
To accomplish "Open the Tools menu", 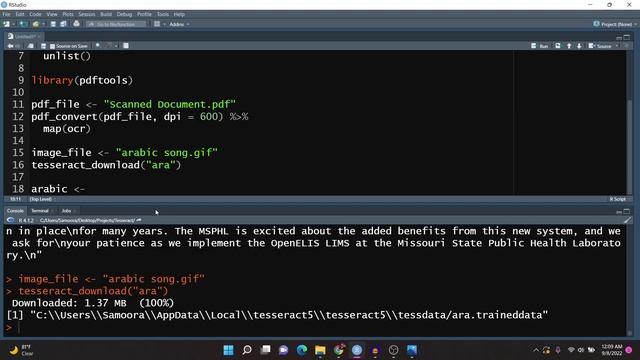I will tap(162, 14).
